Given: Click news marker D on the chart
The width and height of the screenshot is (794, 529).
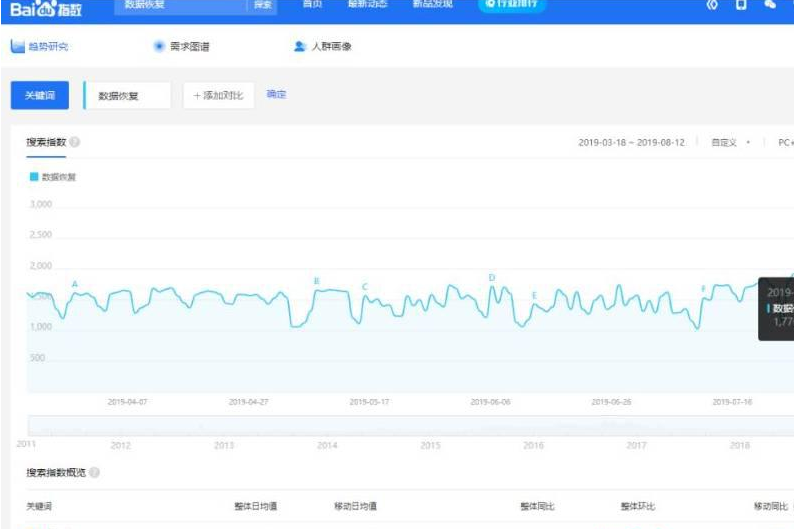Looking at the screenshot, I should (x=491, y=277).
